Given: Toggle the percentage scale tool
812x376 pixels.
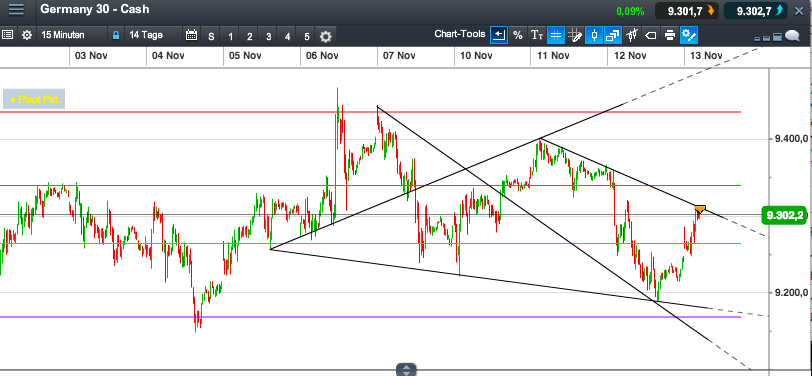Looking at the screenshot, I should (518, 35).
